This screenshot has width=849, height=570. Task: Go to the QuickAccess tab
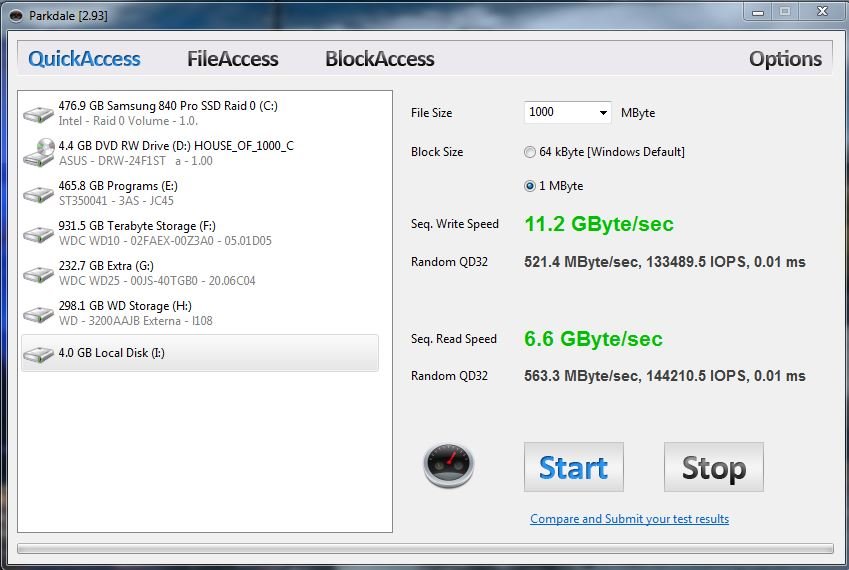coord(84,59)
